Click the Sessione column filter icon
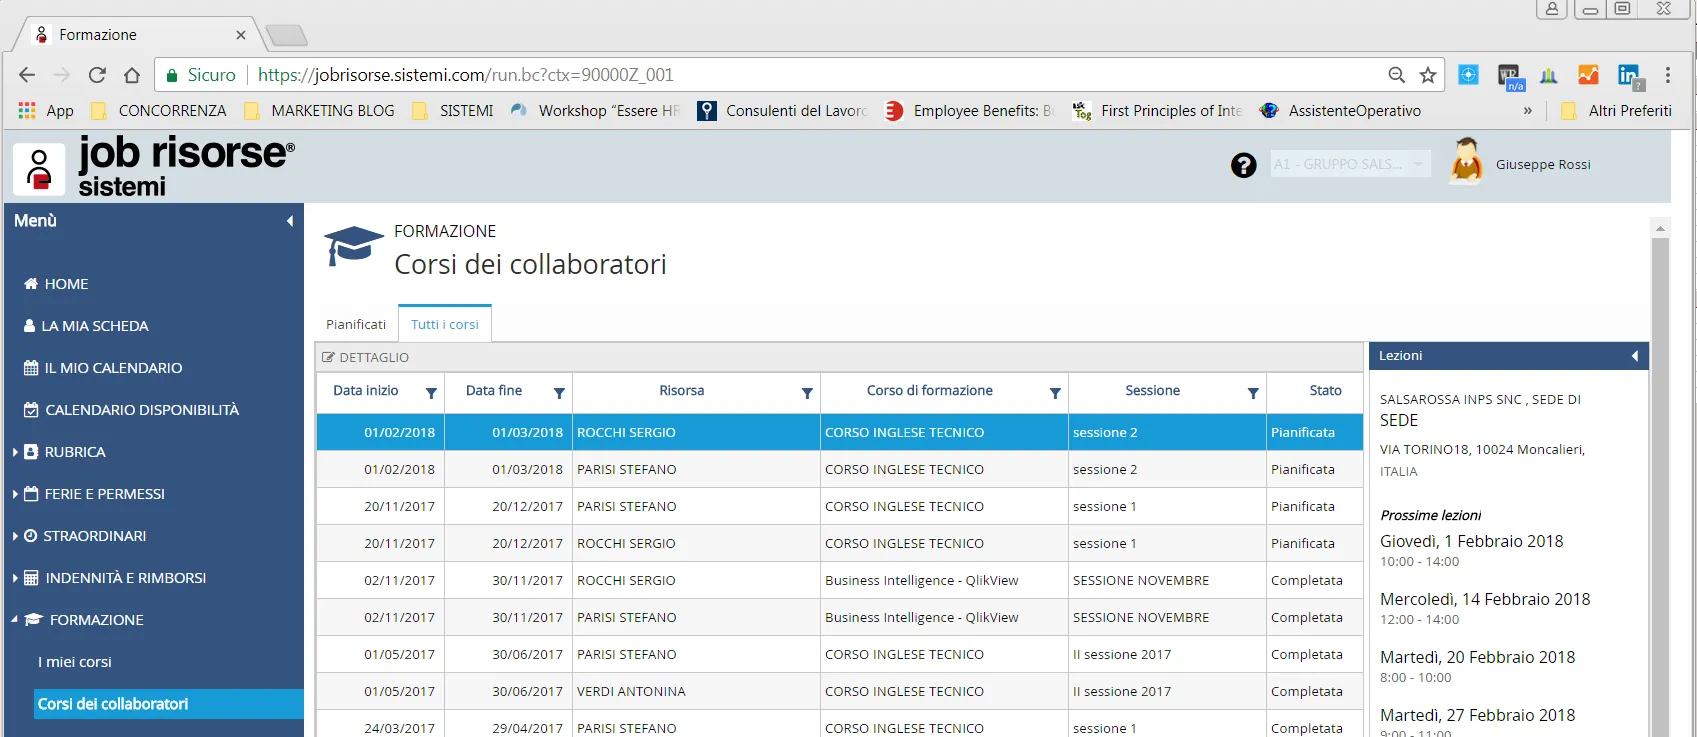 click(x=1253, y=393)
